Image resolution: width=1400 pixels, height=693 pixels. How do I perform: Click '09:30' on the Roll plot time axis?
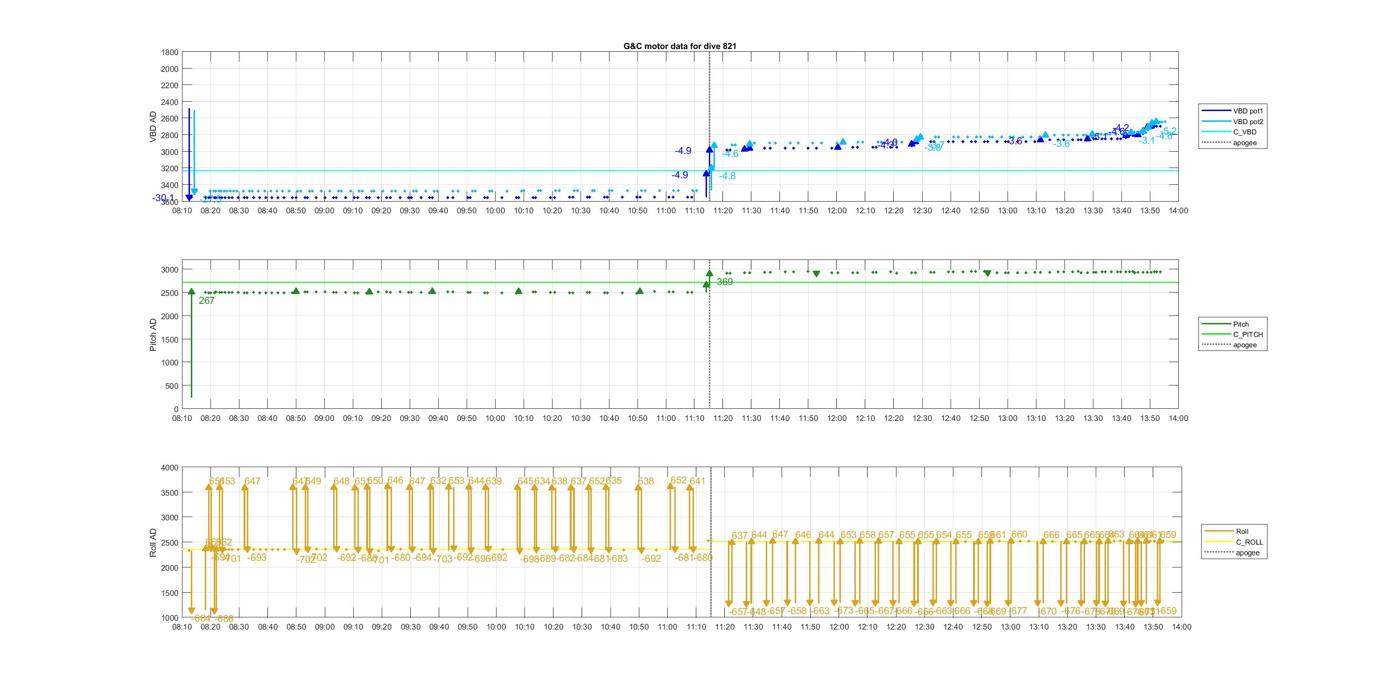410,627
